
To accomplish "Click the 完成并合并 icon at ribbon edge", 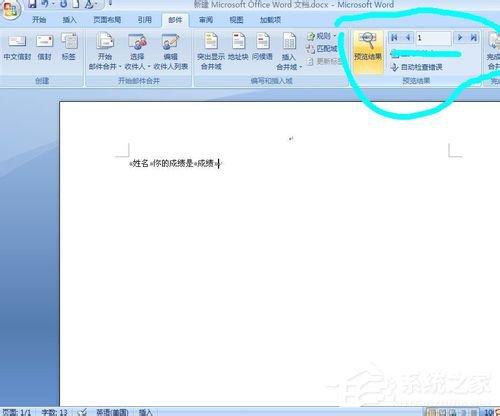I will tap(494, 50).
